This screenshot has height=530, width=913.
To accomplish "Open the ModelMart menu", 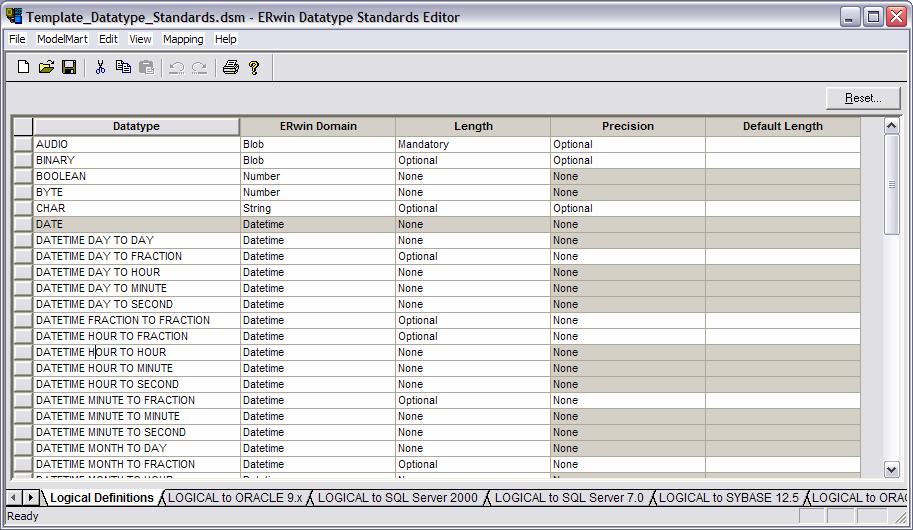I will click(62, 39).
